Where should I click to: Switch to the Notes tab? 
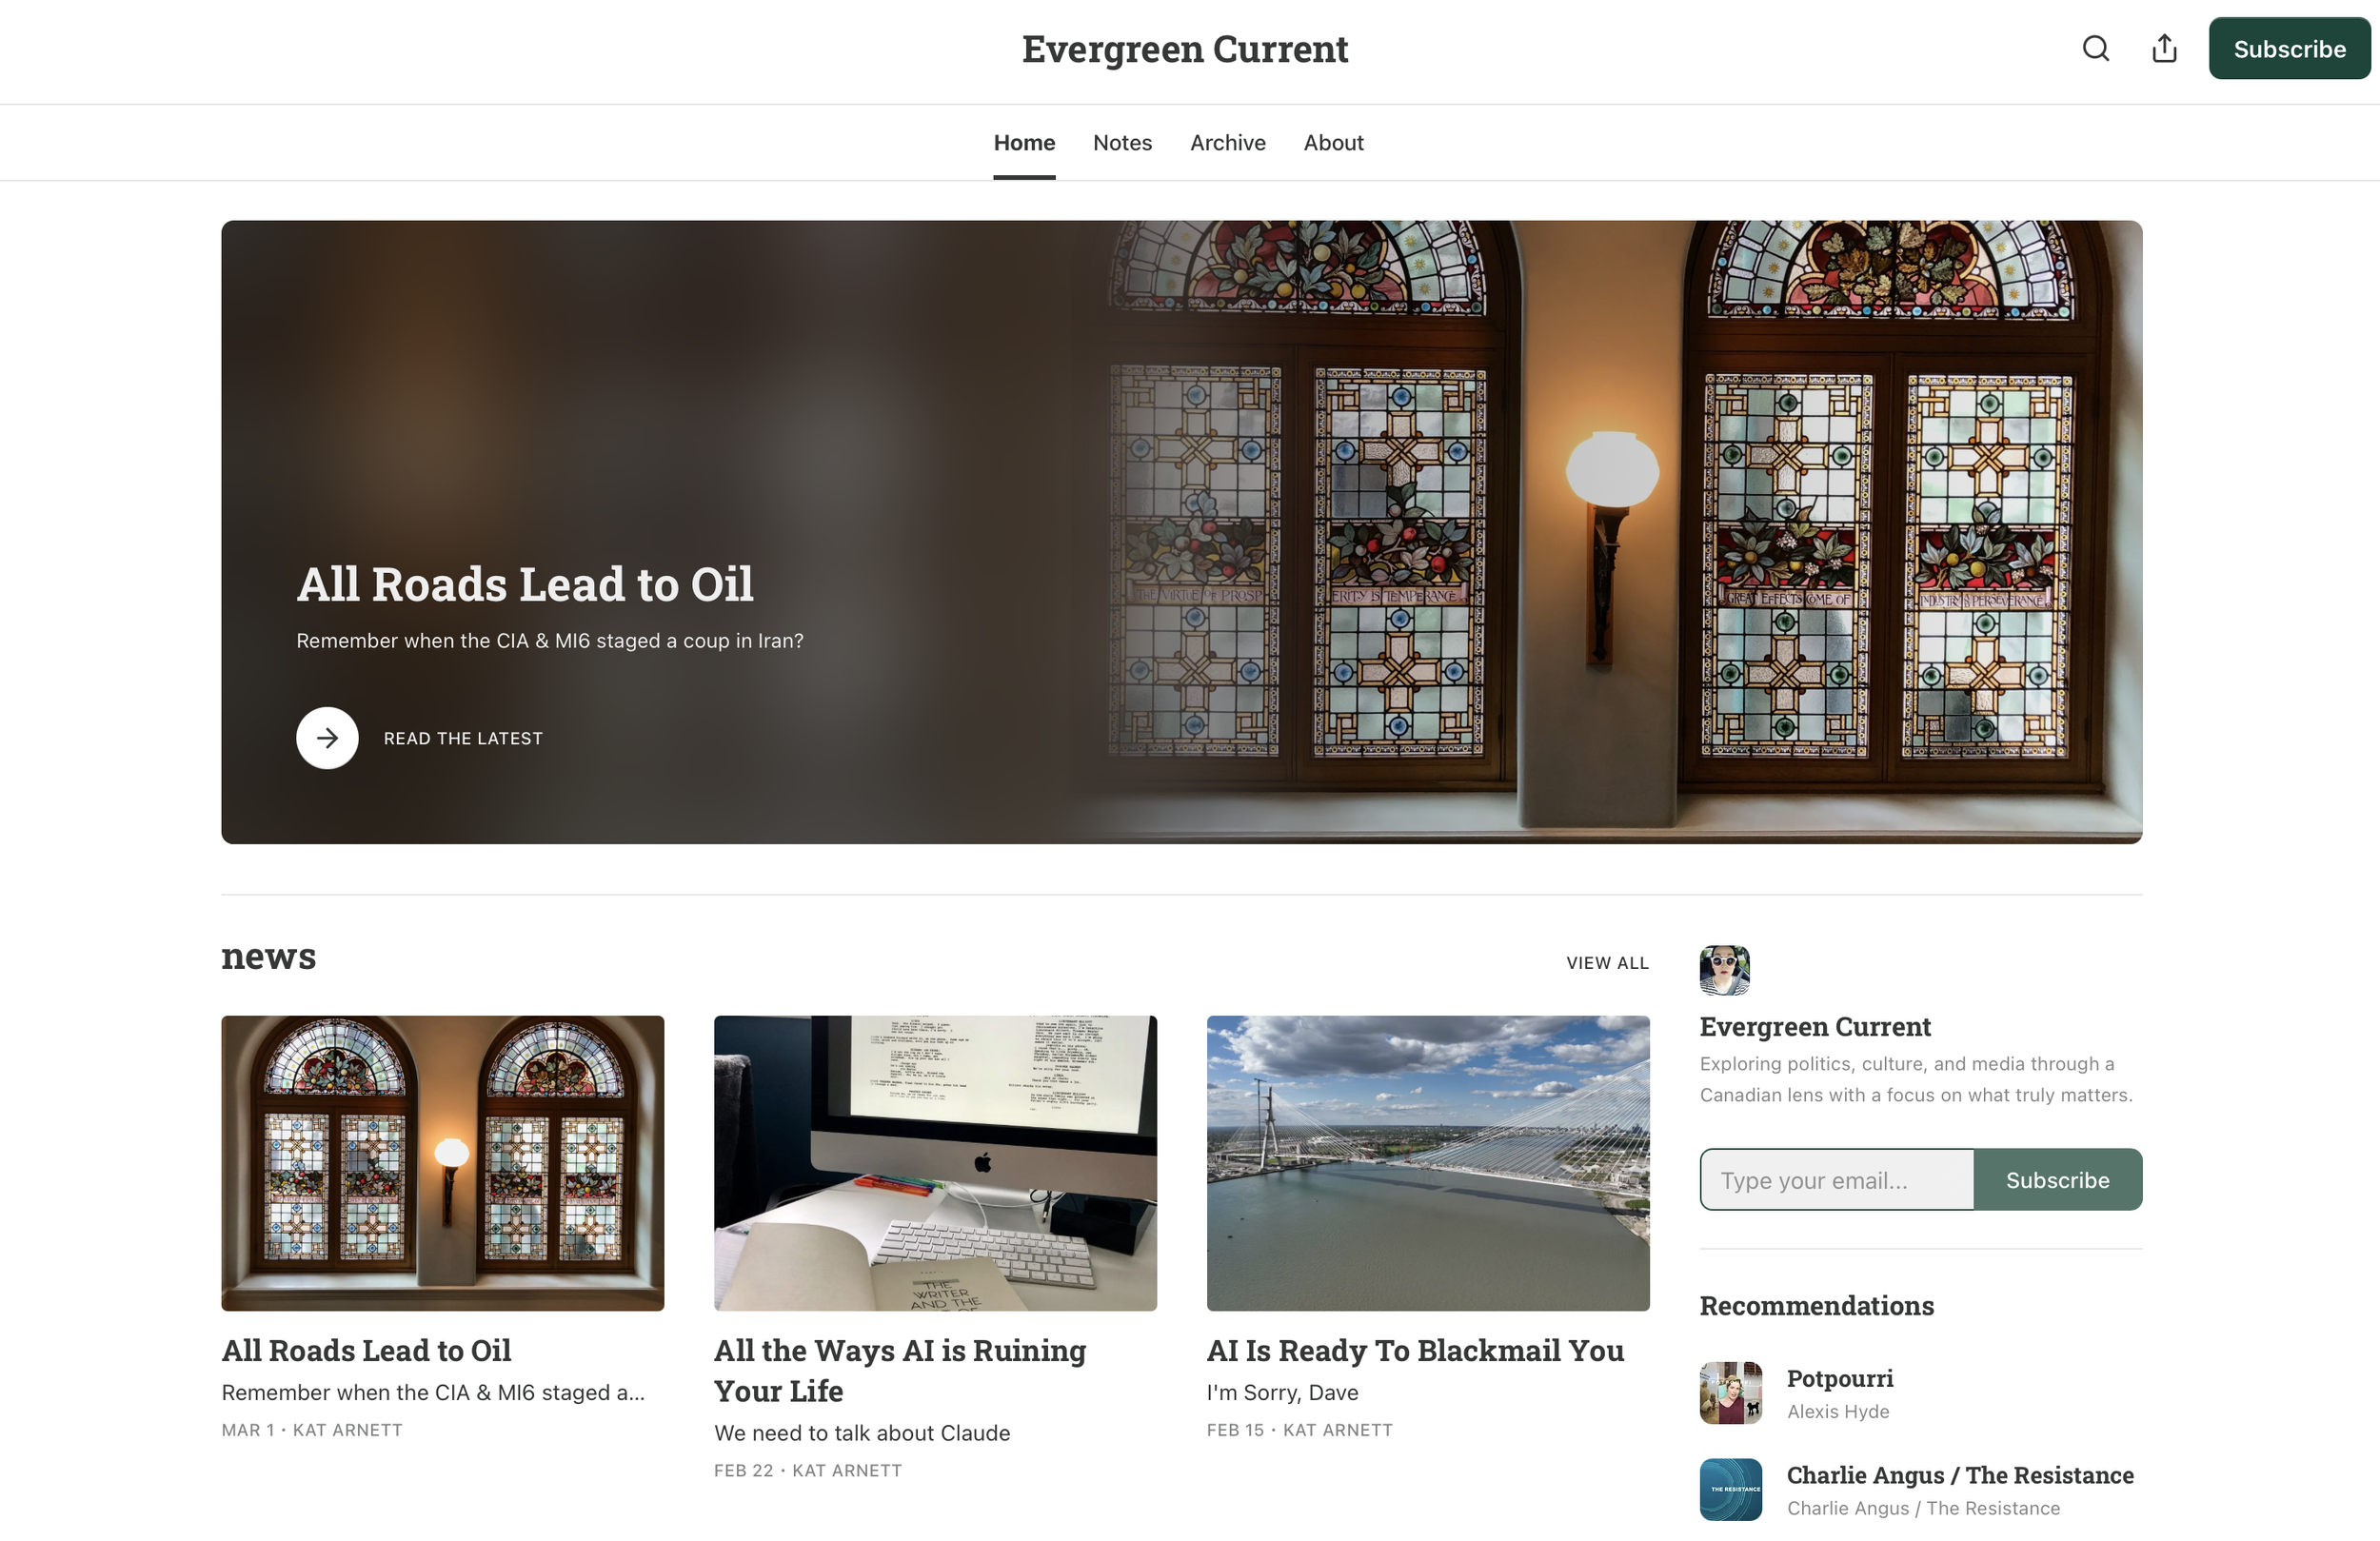1122,142
